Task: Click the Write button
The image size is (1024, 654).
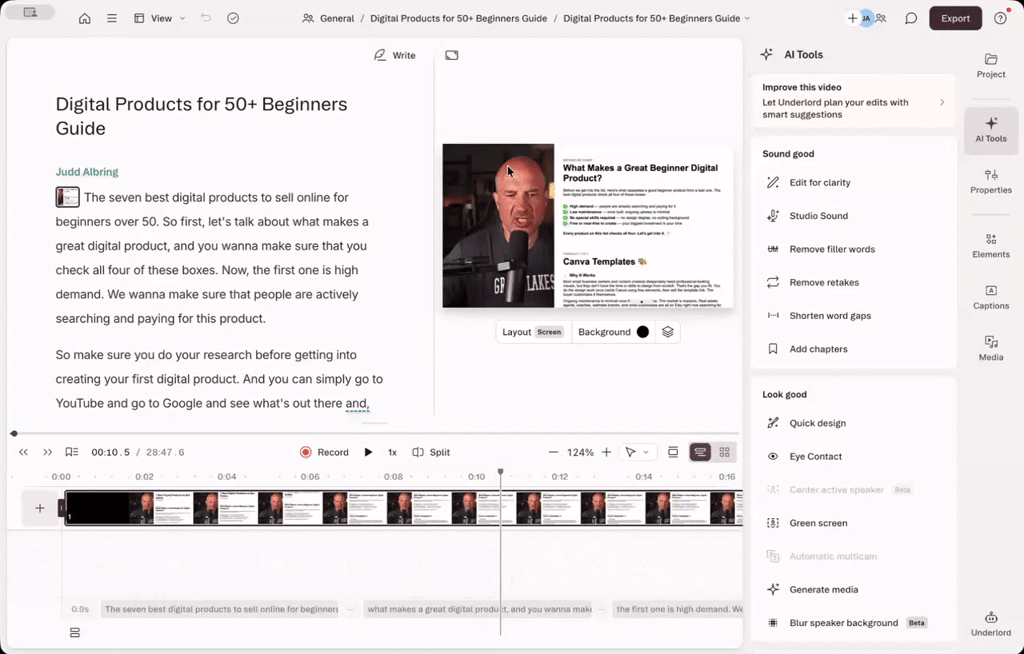Action: click(x=394, y=56)
